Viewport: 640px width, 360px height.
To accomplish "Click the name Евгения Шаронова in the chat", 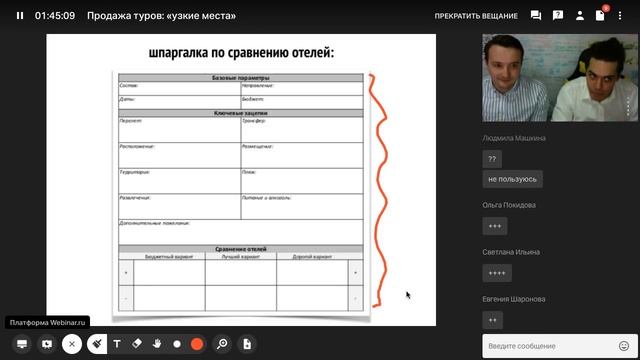I will pos(513,299).
